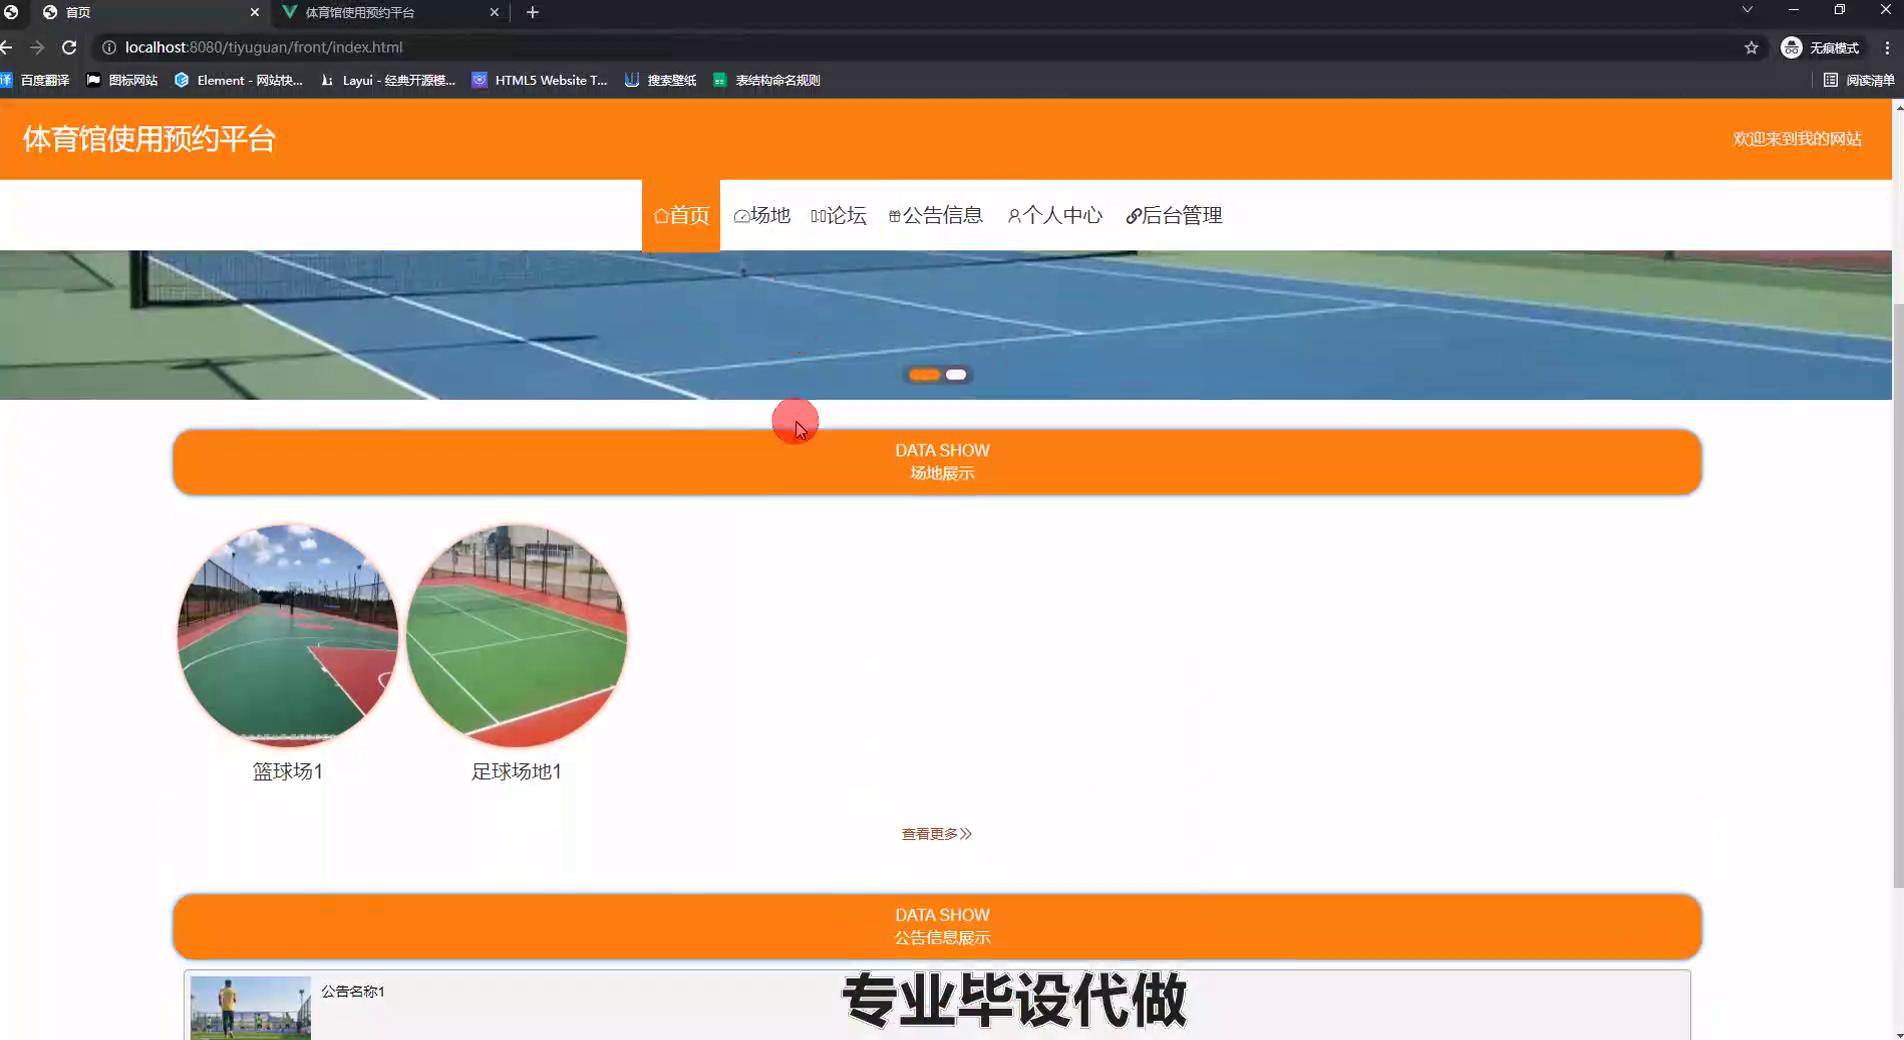Open 个人中心 in the navigation
Image resolution: width=1904 pixels, height=1040 pixels.
point(1055,215)
